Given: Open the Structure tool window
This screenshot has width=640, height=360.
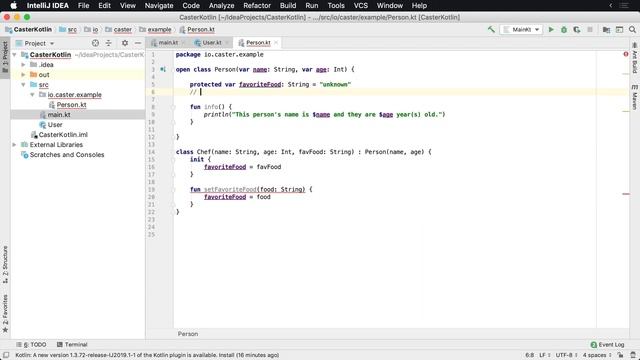Looking at the screenshot, I should 5,264.
